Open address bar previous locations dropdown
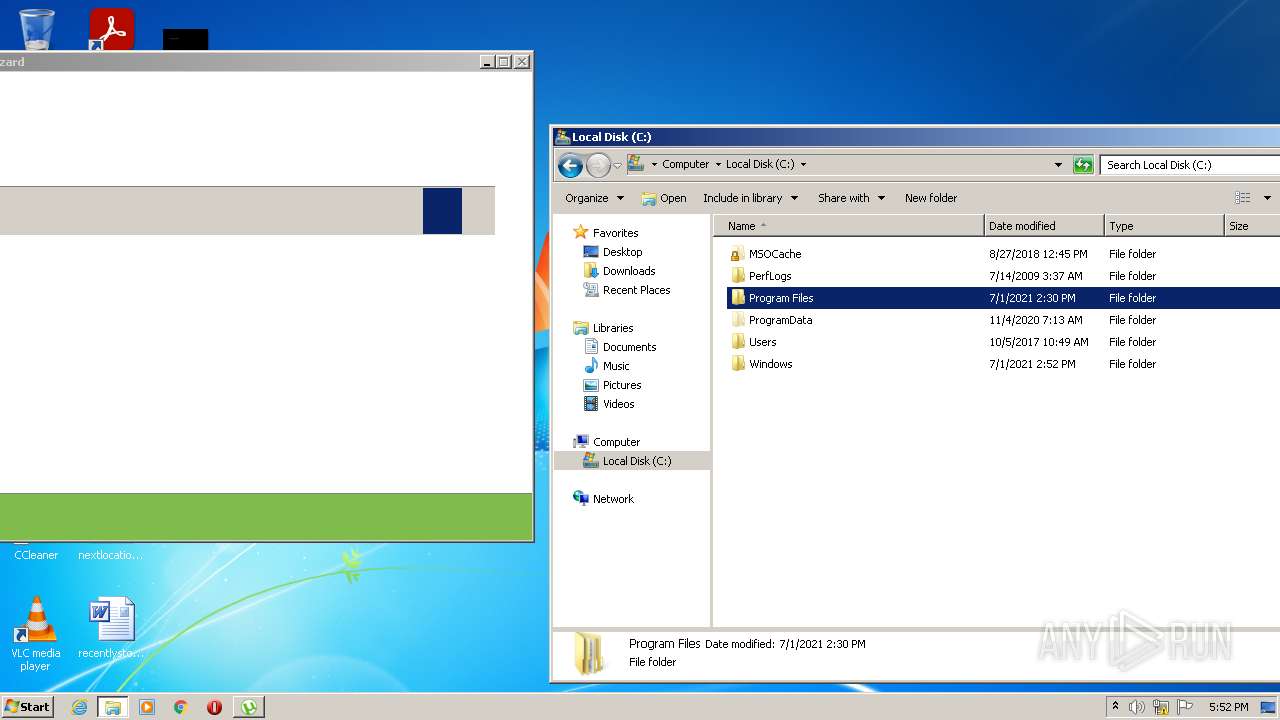The height and width of the screenshot is (720, 1280). [1058, 165]
